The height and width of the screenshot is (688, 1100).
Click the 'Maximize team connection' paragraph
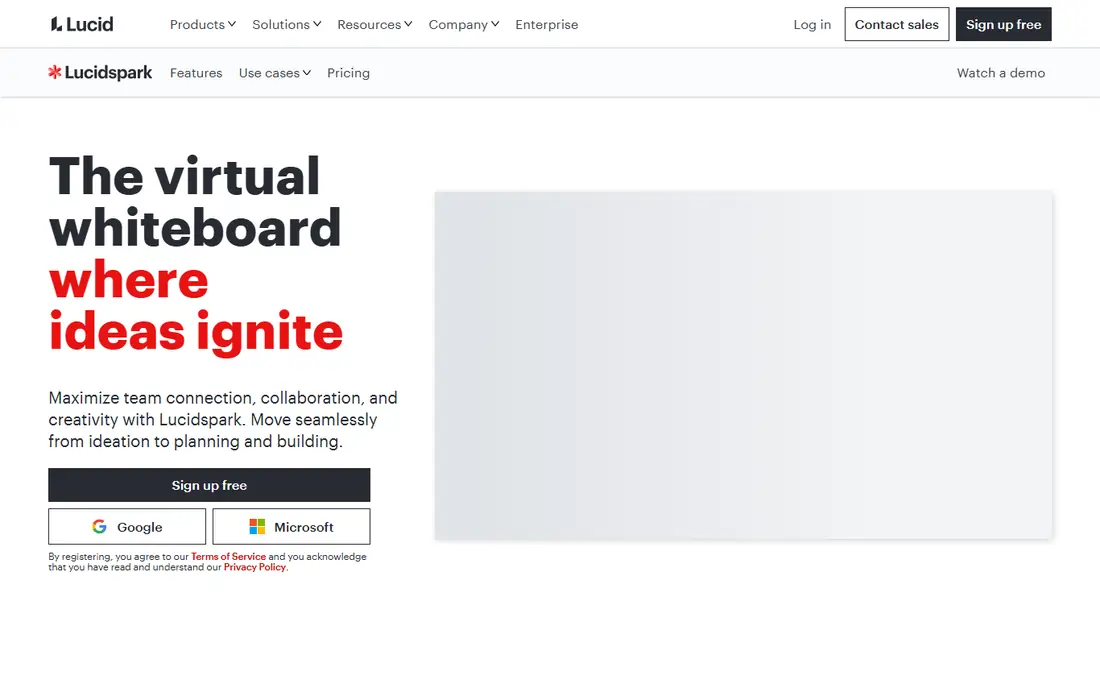223,419
